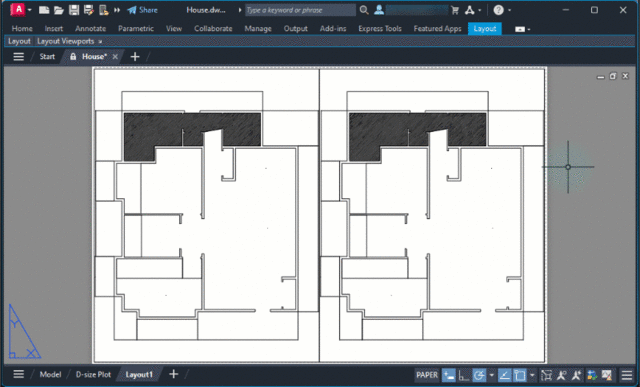Open Polar Tracking angle dropdown arrow

[491, 375]
